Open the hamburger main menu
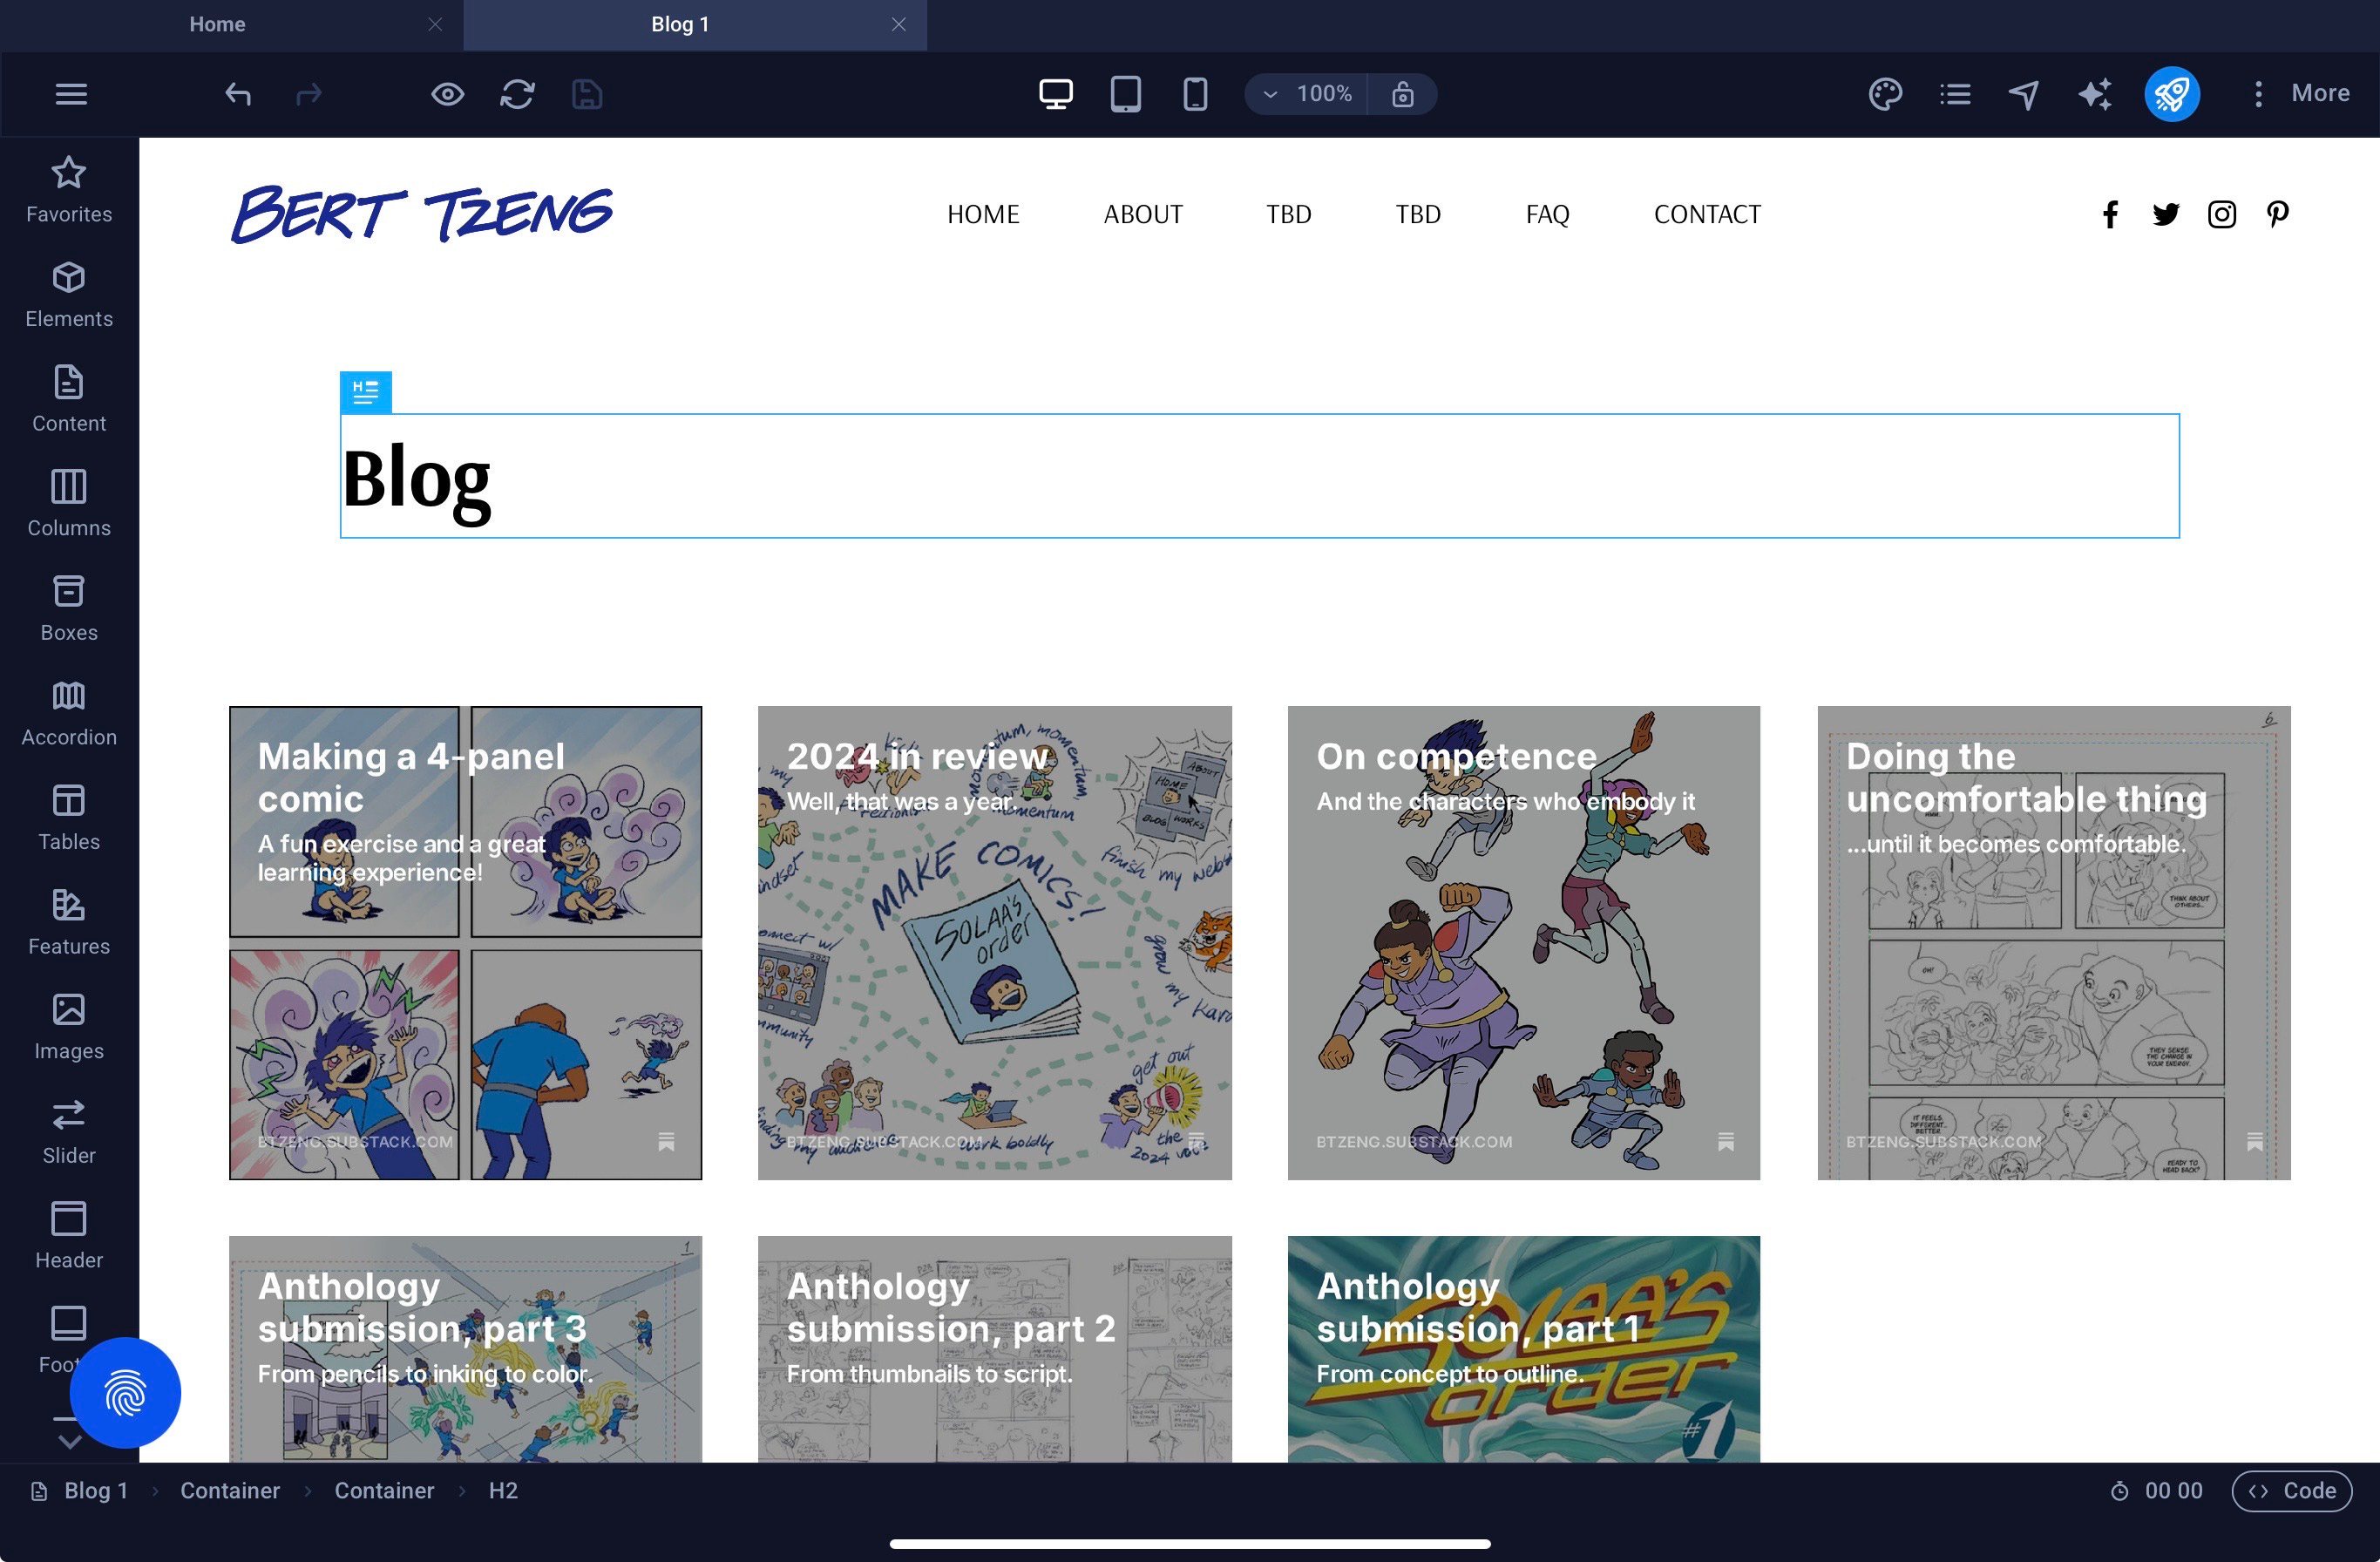 (x=71, y=94)
